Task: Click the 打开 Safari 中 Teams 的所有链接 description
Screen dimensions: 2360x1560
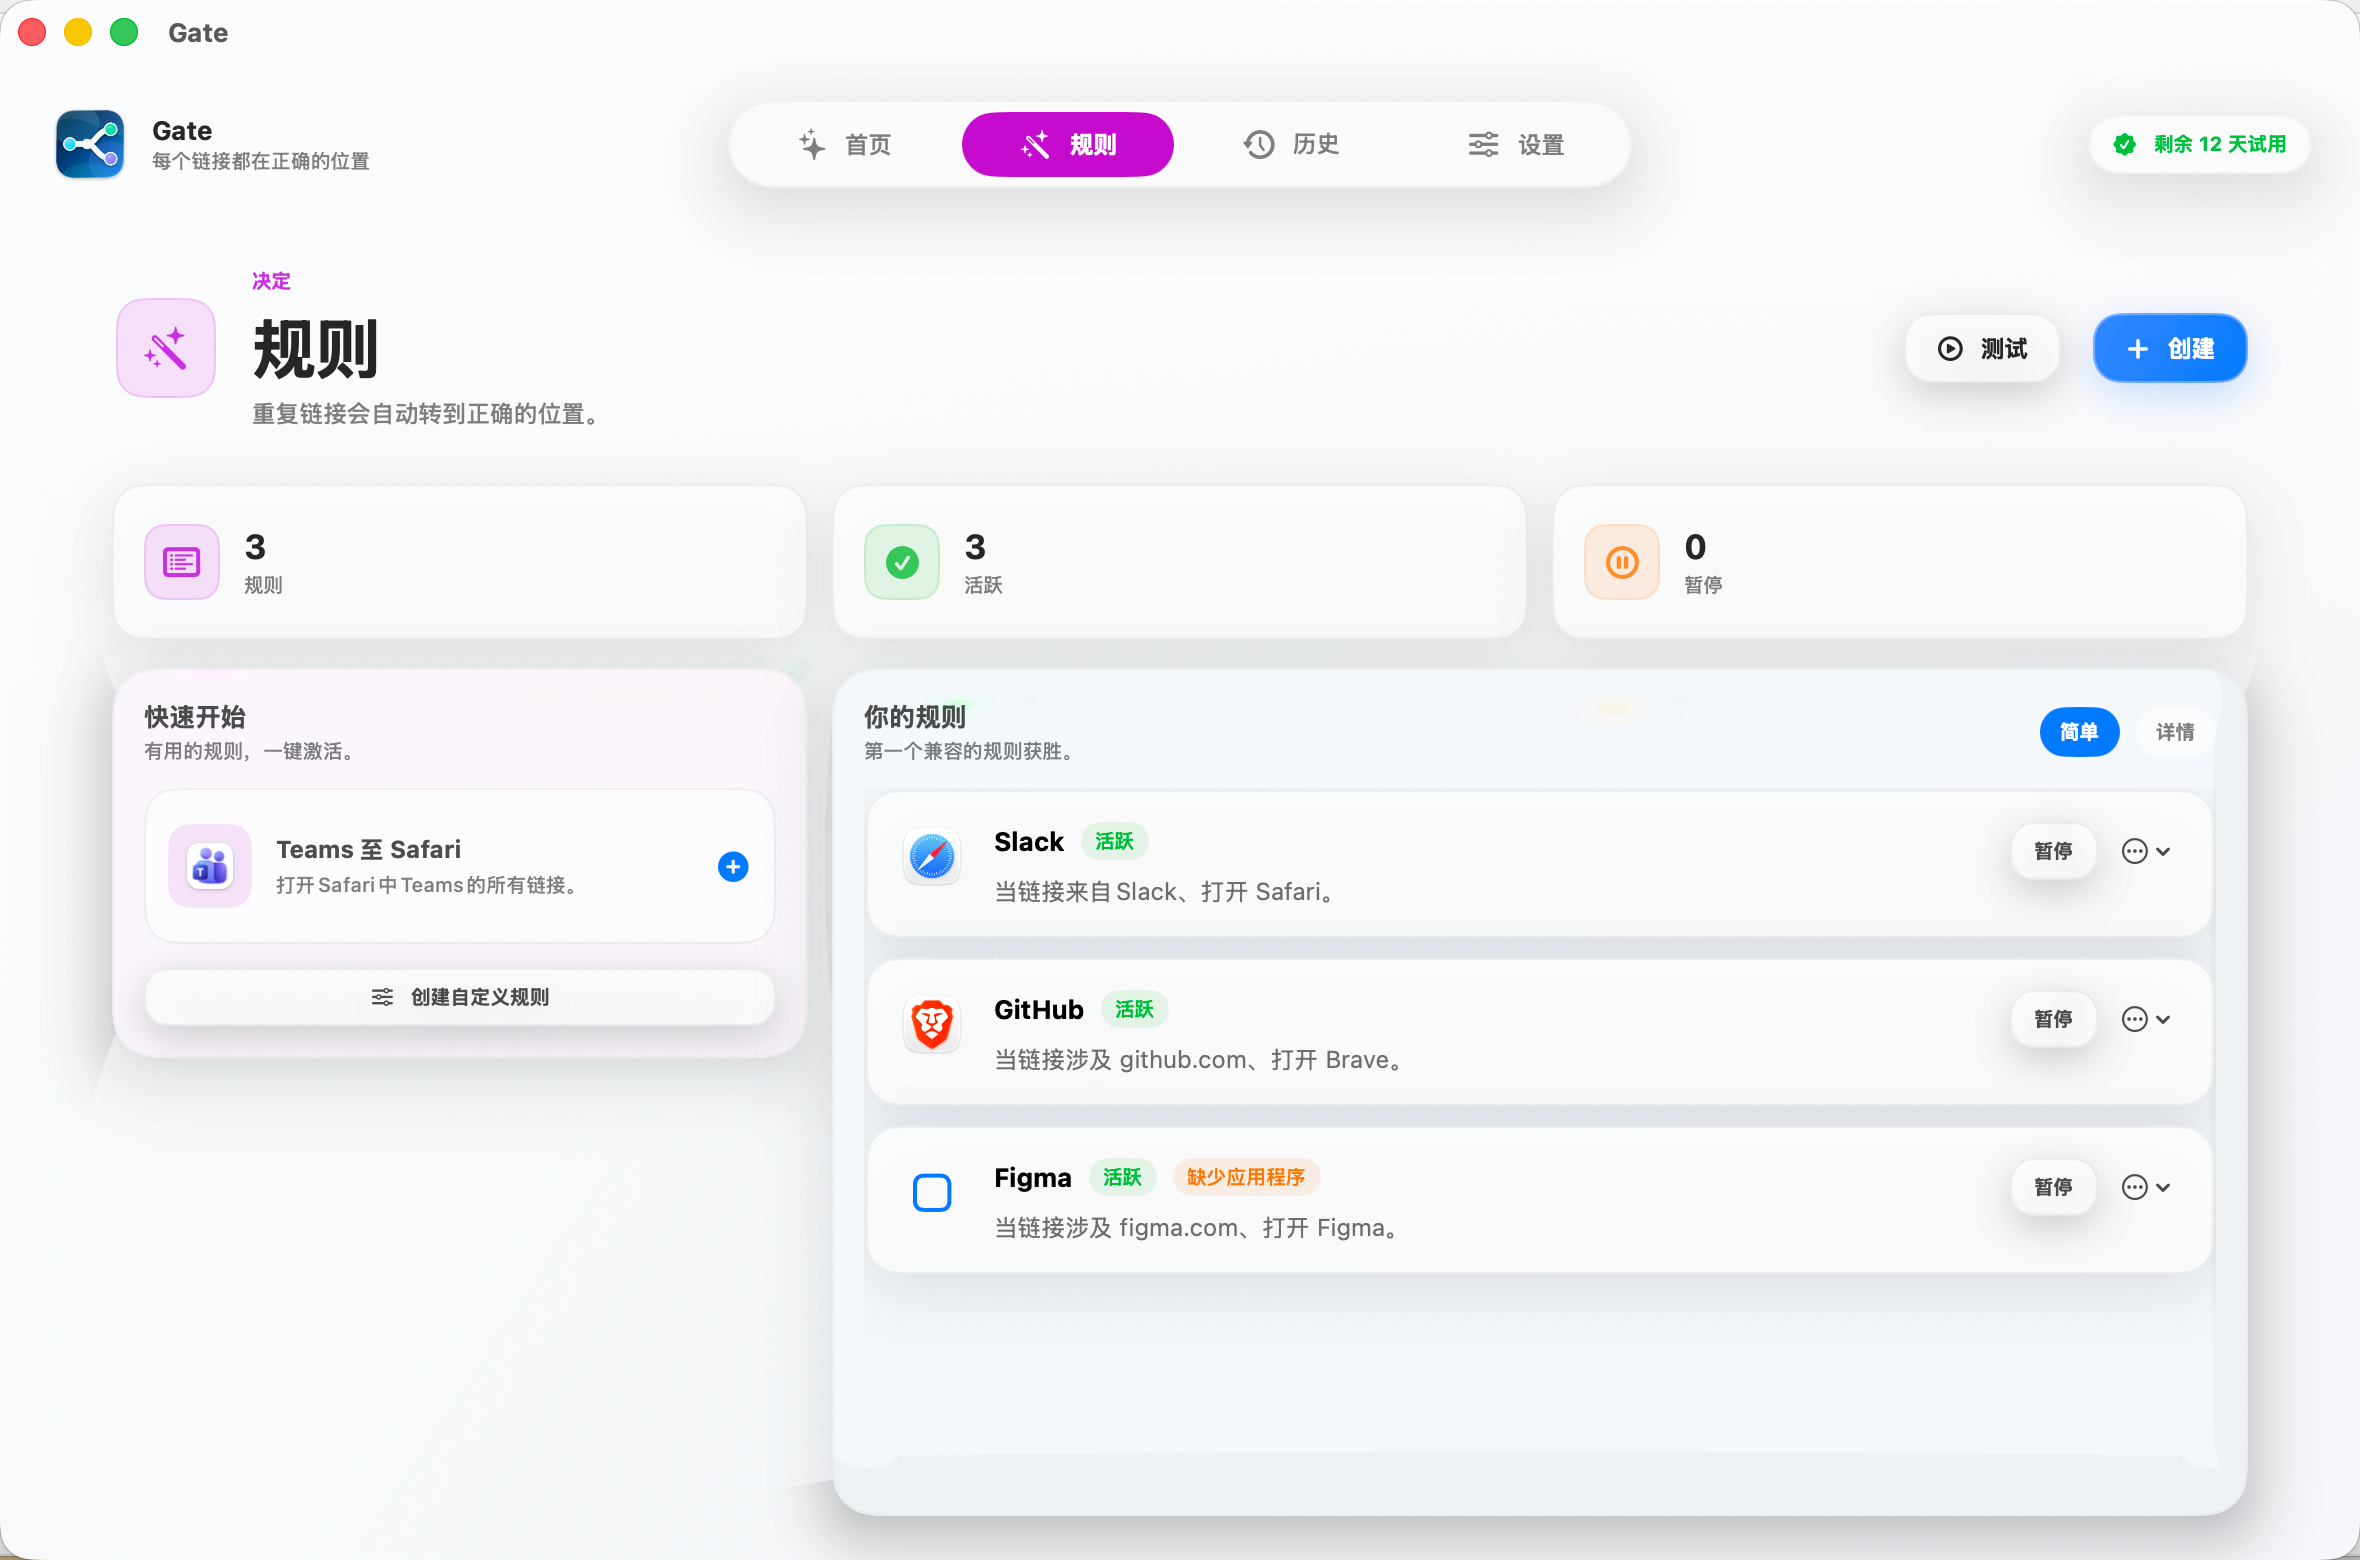Action: [x=428, y=885]
